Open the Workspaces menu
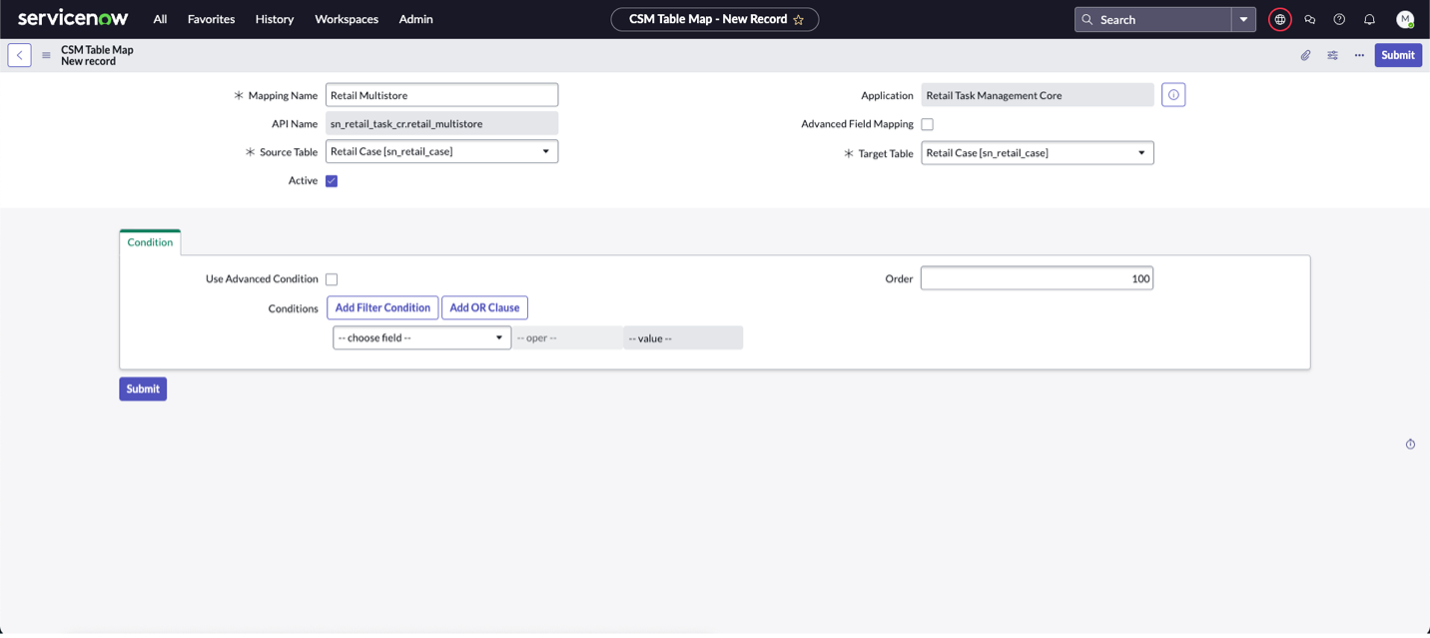 pos(346,19)
